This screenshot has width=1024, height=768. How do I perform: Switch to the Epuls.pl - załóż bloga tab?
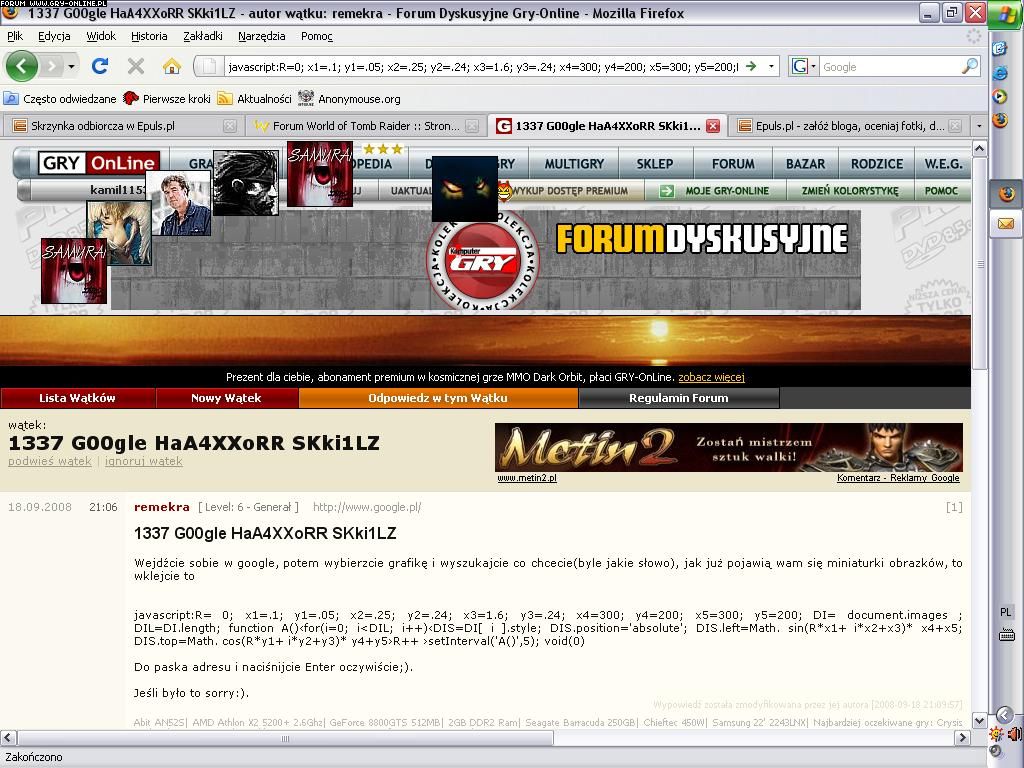tap(848, 125)
